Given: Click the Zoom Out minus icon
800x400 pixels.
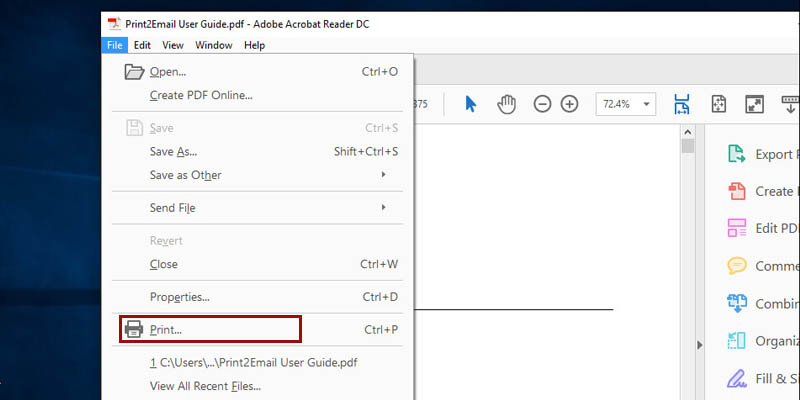Looking at the screenshot, I should click(x=542, y=104).
